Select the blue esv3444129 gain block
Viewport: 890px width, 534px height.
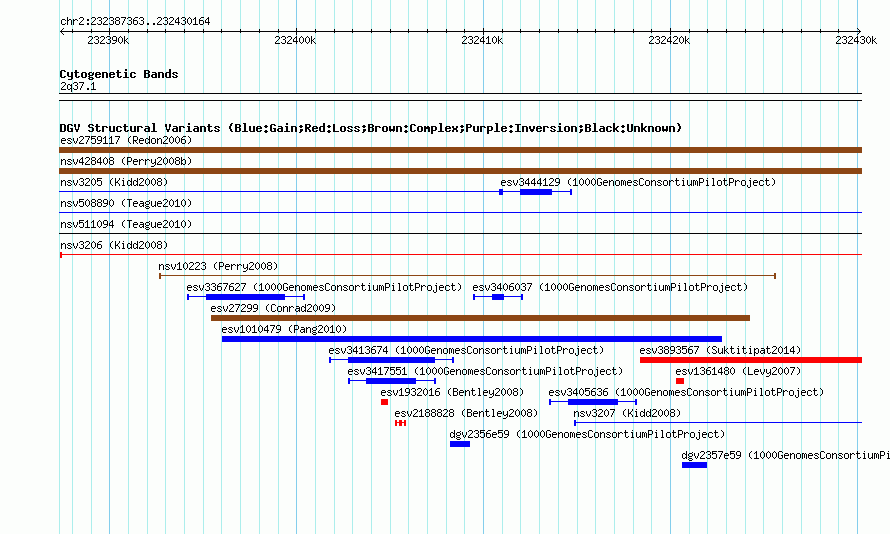coord(536,192)
